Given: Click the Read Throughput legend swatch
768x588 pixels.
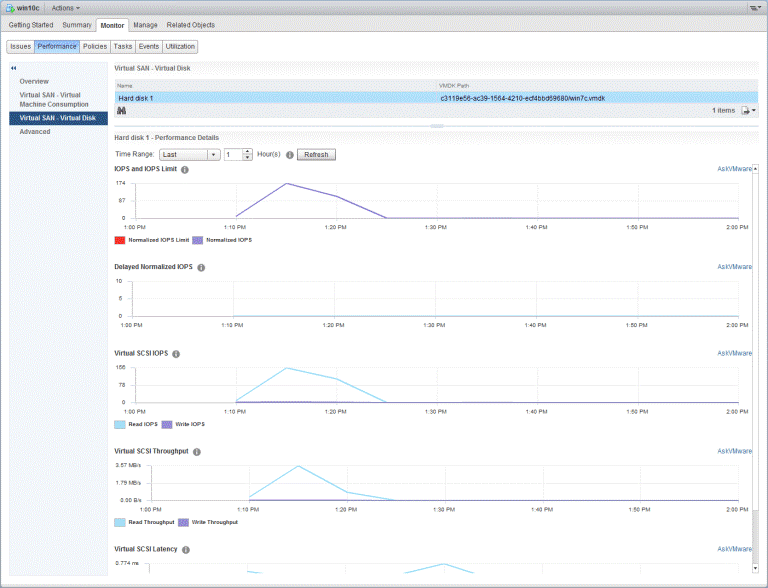Looking at the screenshot, I should pos(120,522).
